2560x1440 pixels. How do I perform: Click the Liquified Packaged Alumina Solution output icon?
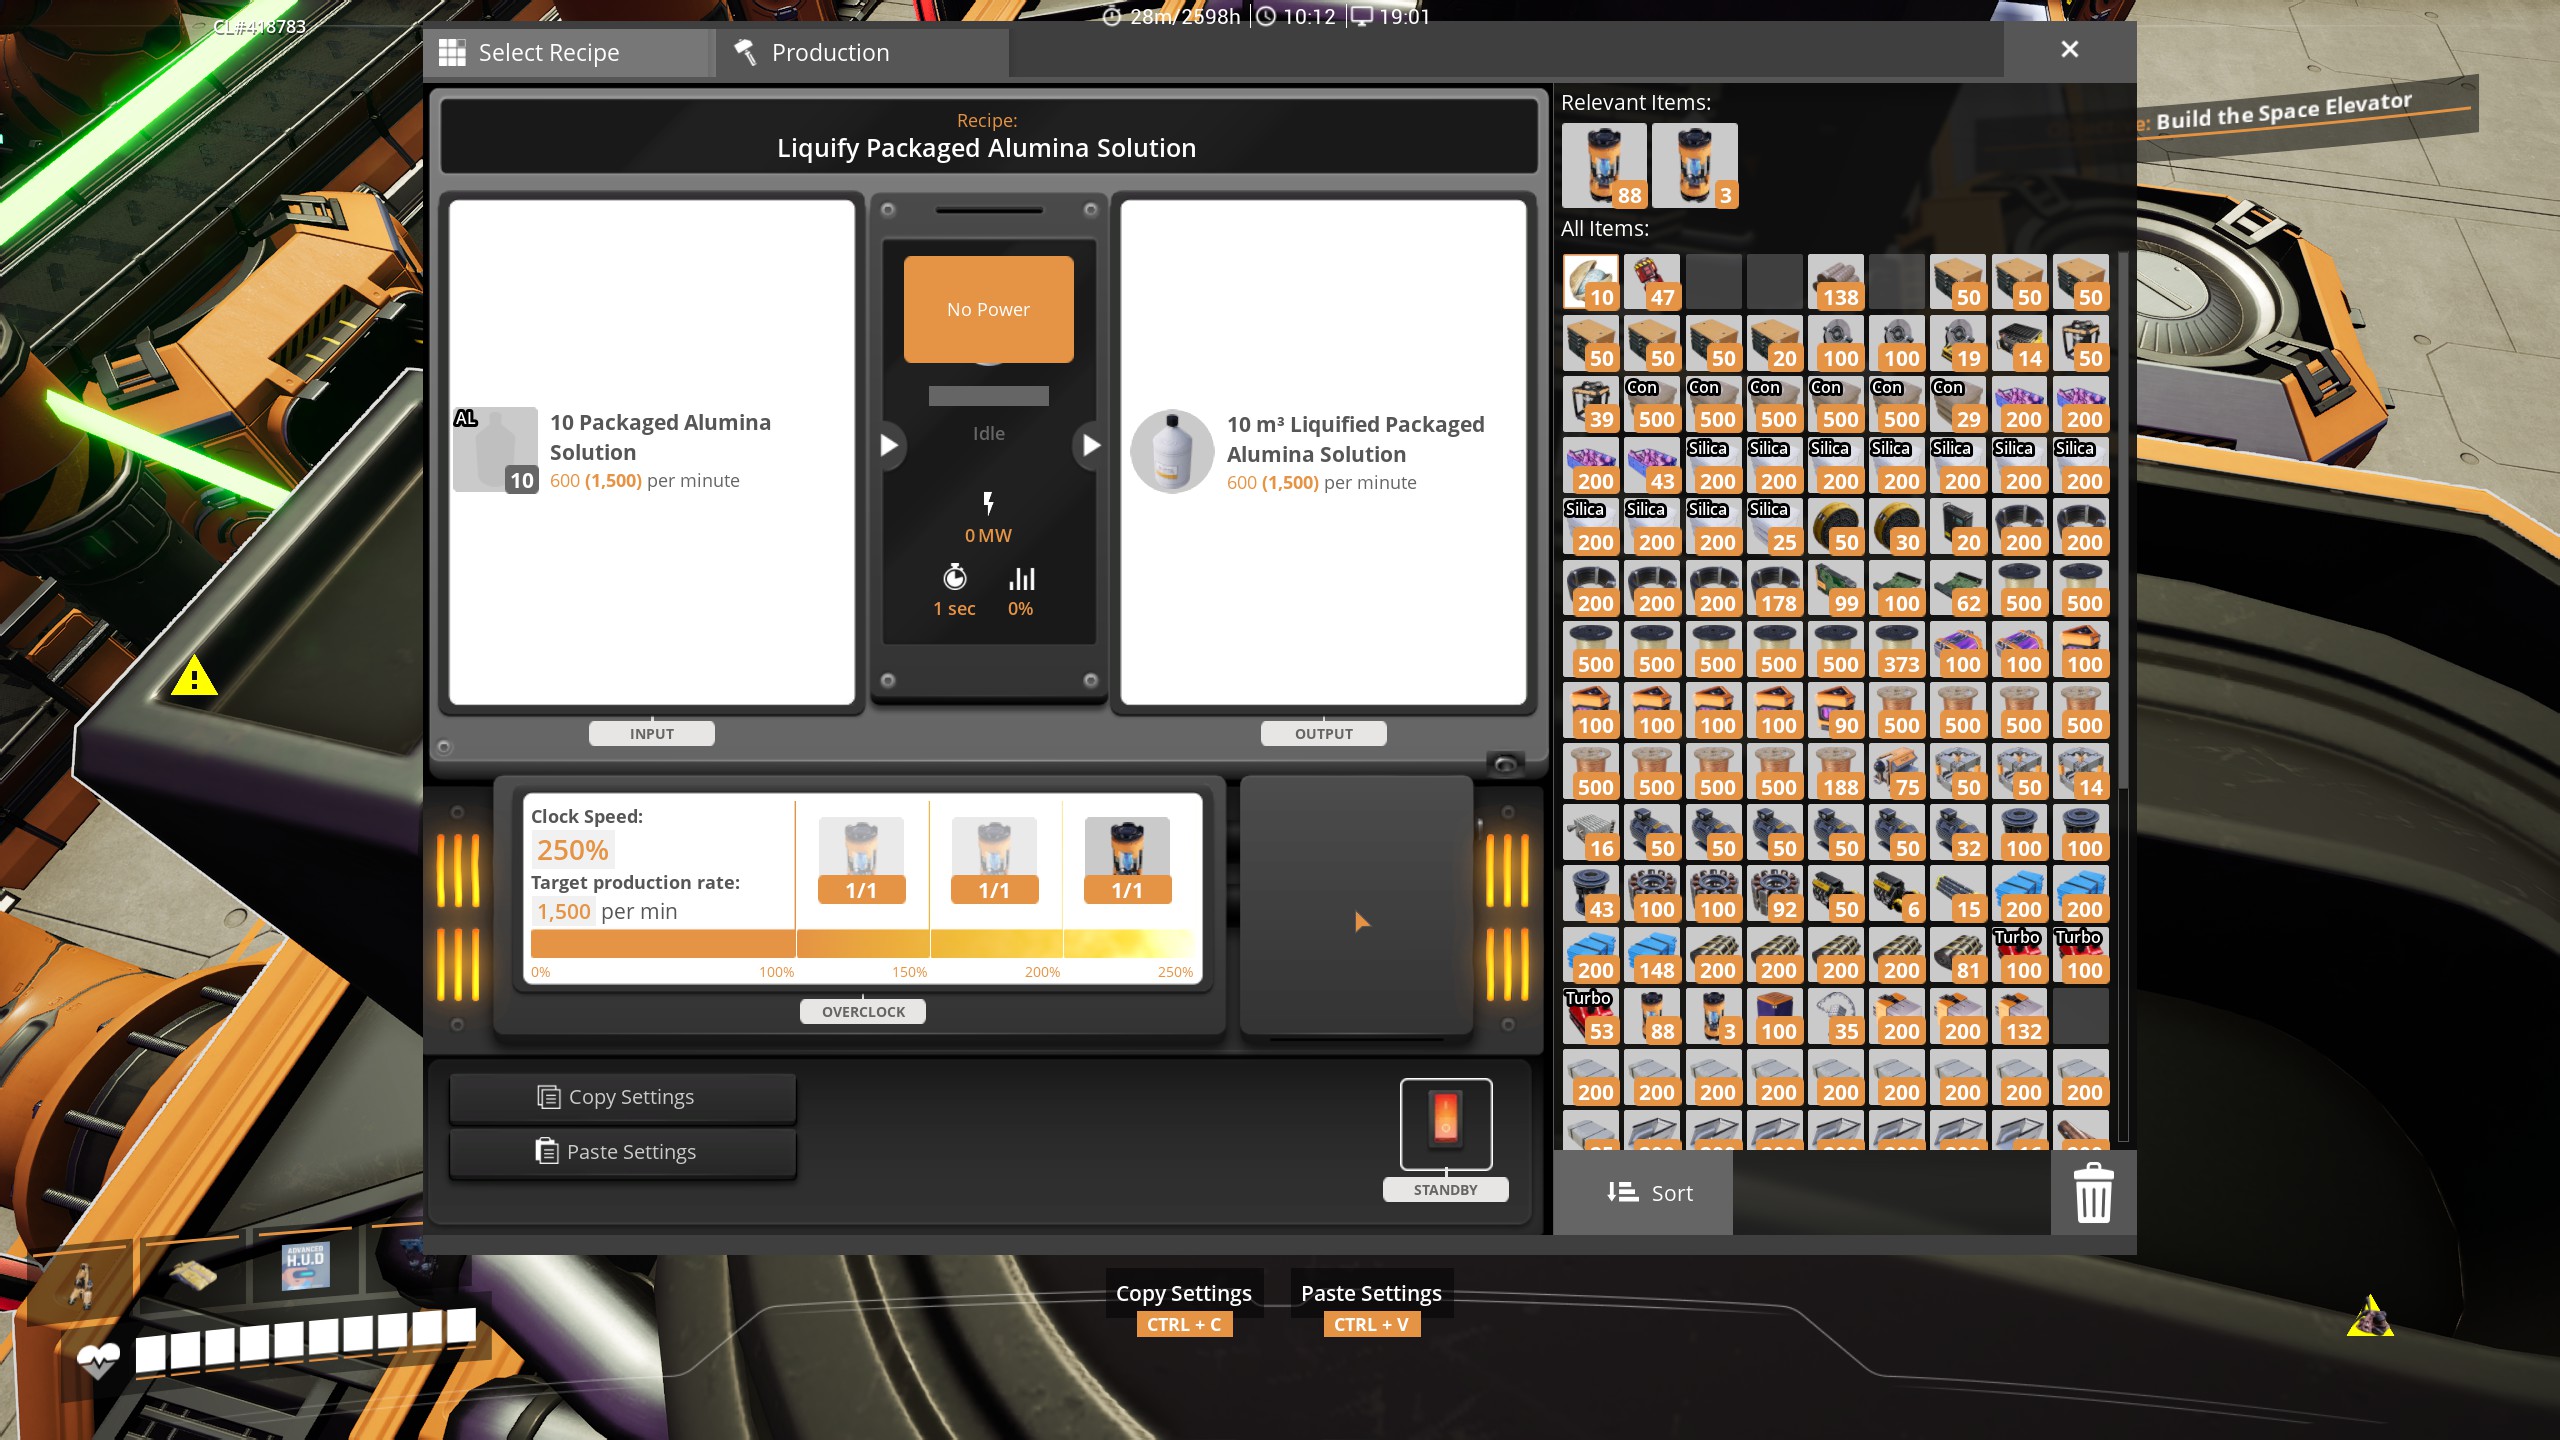point(1172,451)
